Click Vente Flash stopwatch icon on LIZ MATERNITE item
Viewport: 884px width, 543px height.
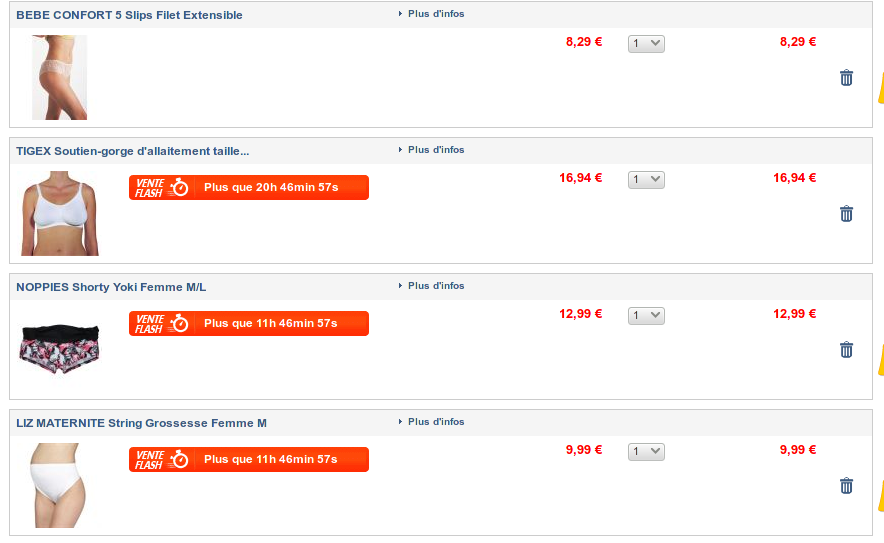[x=180, y=459]
